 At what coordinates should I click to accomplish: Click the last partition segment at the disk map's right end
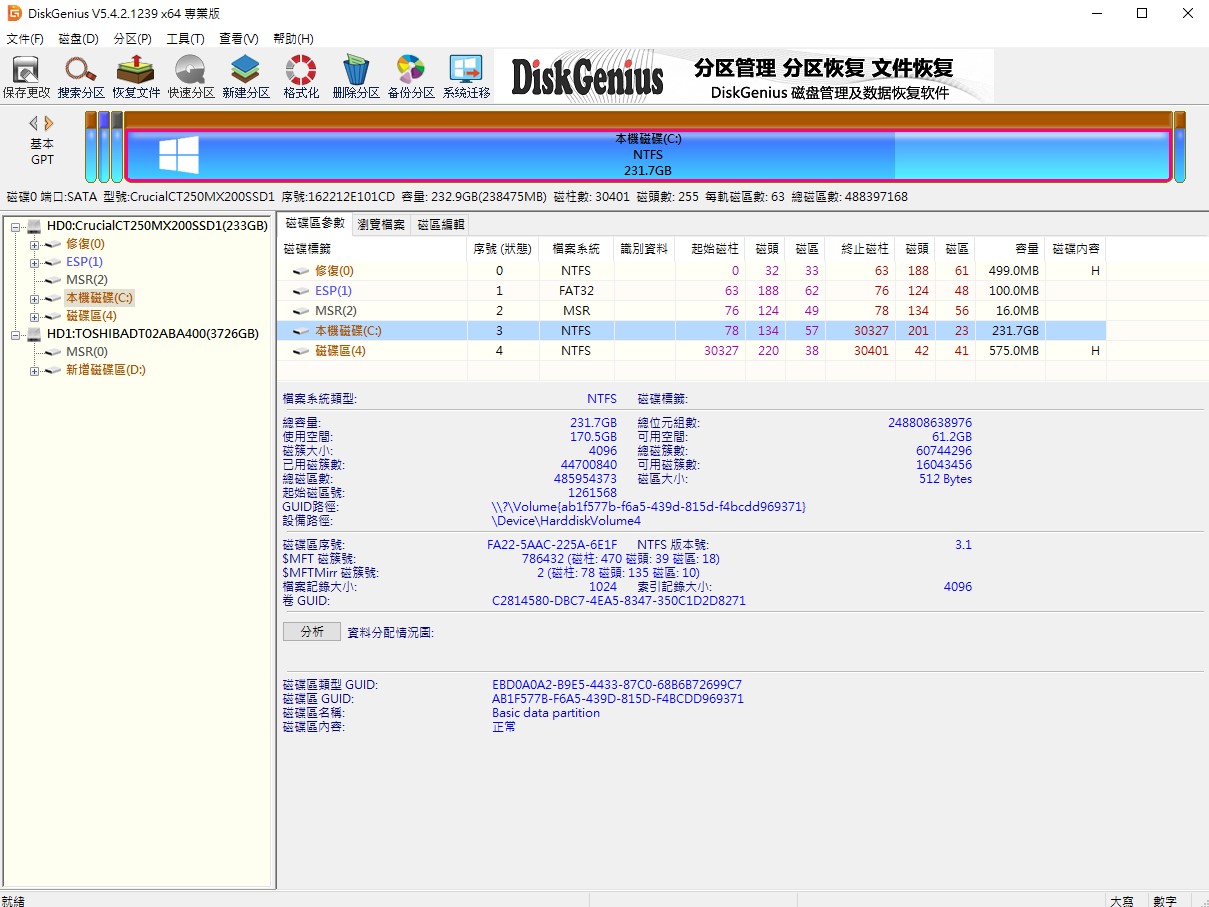point(1180,147)
